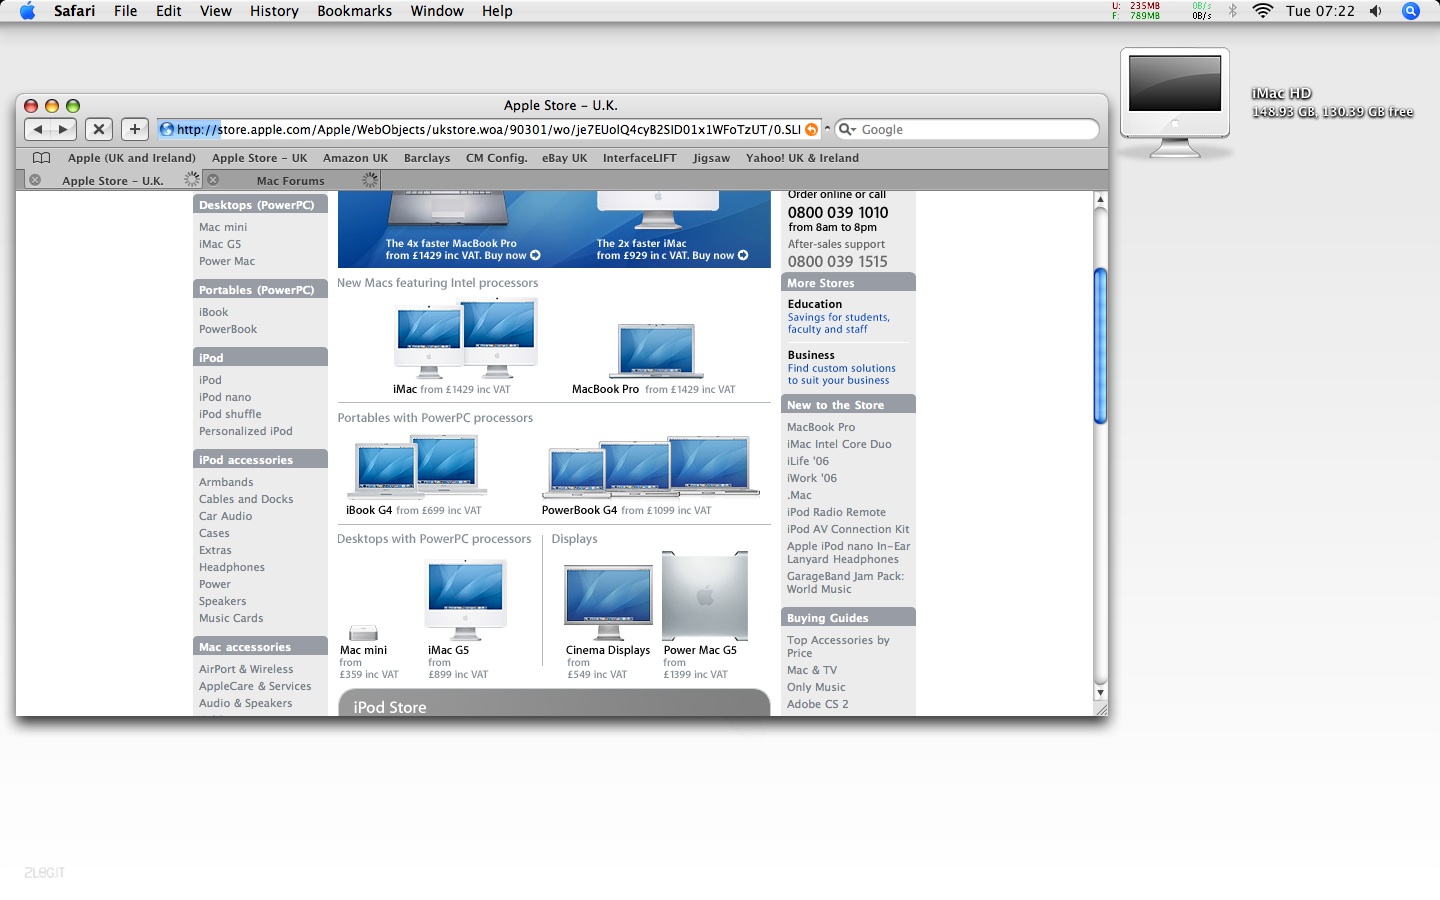Screen dimensions: 1440x900
Task: Click the iMac G5 product image
Action: coord(466,600)
